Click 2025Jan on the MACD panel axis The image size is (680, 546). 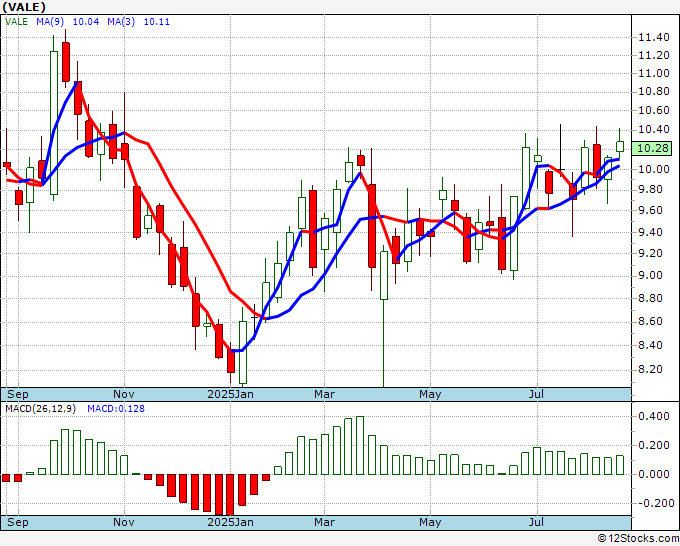230,522
